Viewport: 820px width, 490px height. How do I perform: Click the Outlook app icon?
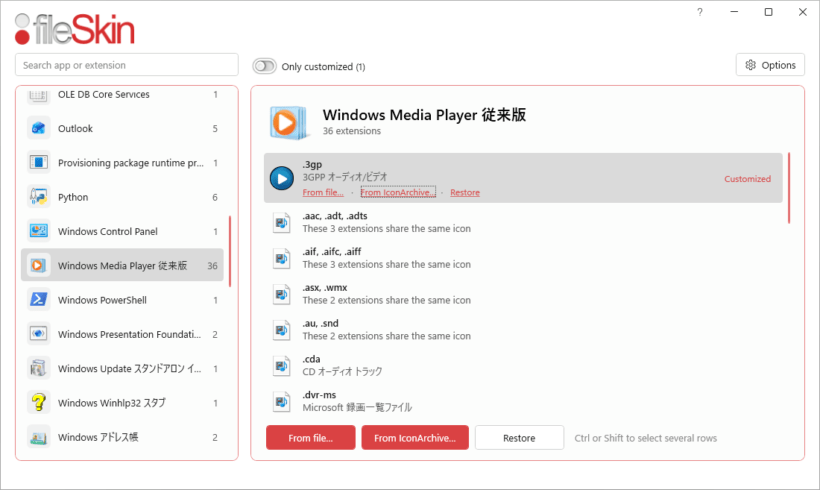[38, 128]
